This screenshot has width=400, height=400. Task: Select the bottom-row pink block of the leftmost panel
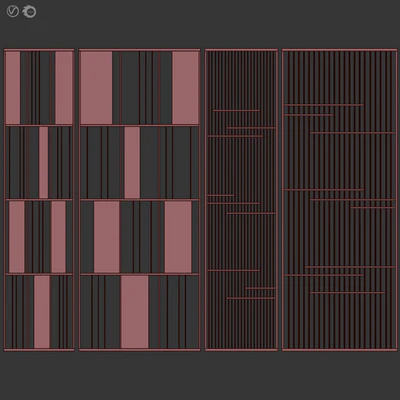coord(42,312)
